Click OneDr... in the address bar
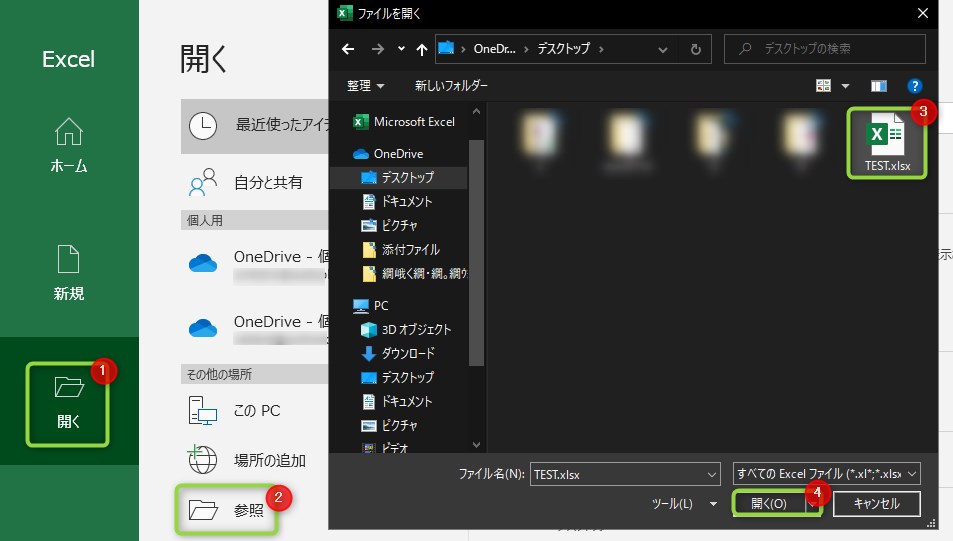The width and height of the screenshot is (953, 541). click(x=494, y=49)
